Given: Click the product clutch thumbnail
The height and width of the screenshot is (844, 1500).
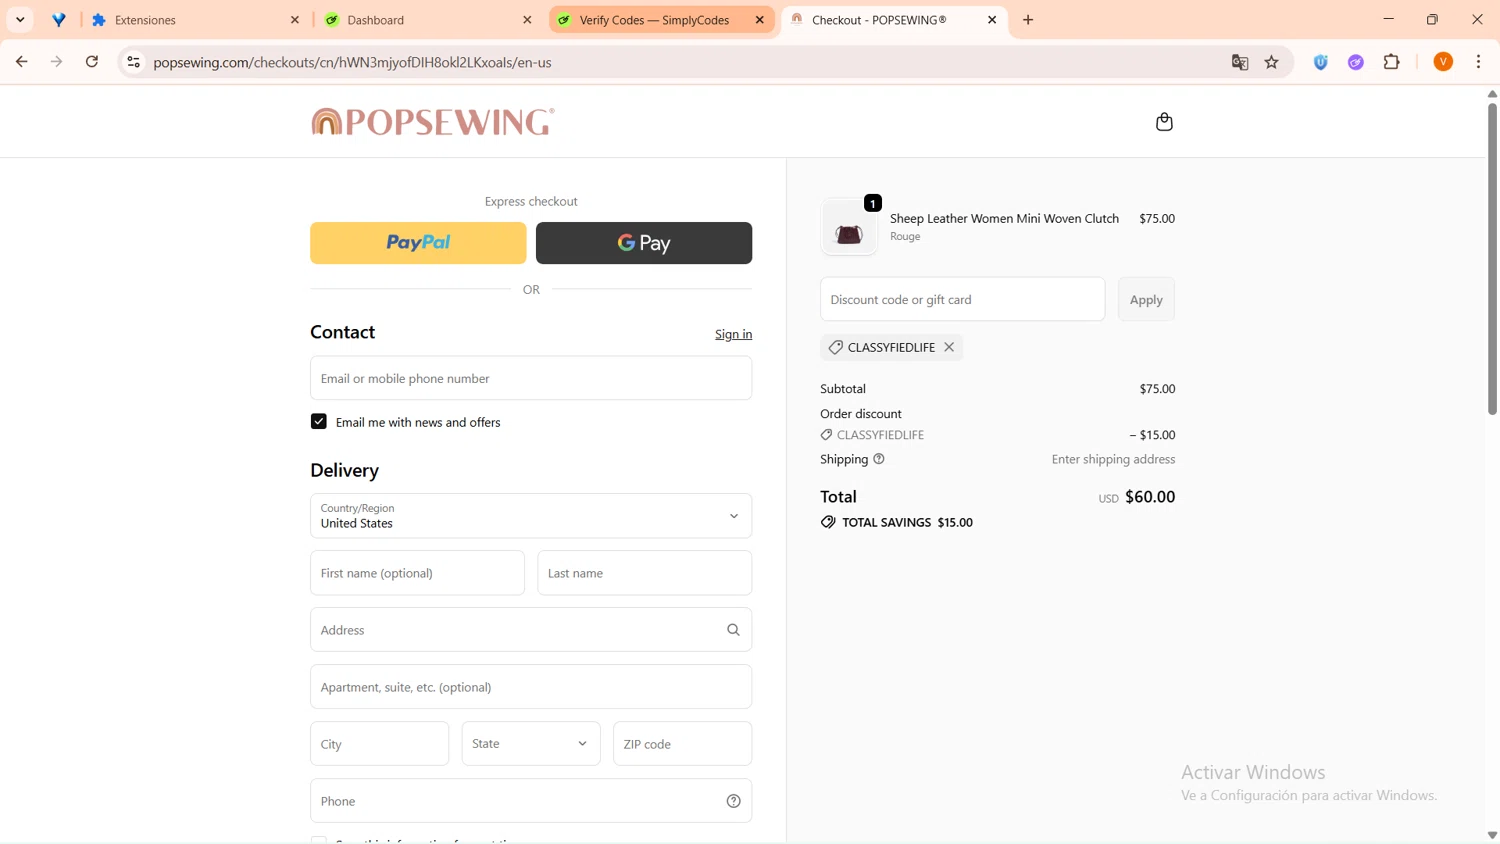Looking at the screenshot, I should (x=849, y=228).
